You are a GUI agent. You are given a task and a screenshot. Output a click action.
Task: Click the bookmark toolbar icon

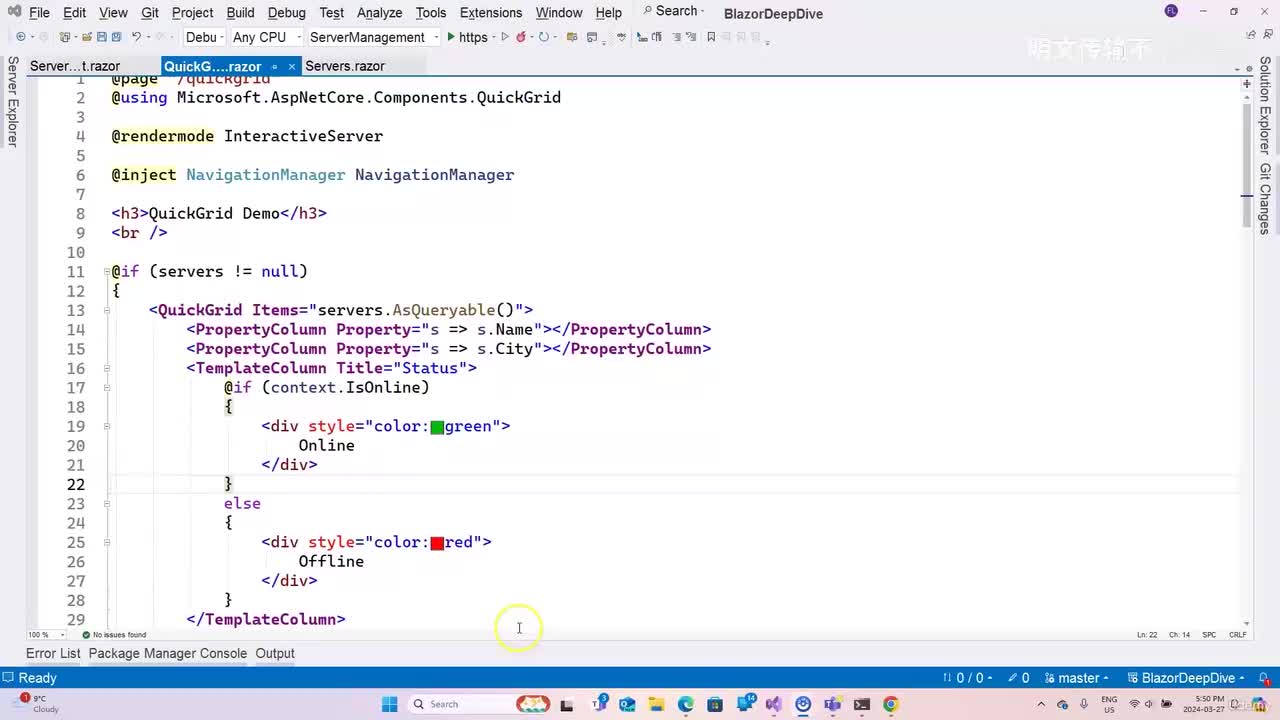click(x=711, y=37)
